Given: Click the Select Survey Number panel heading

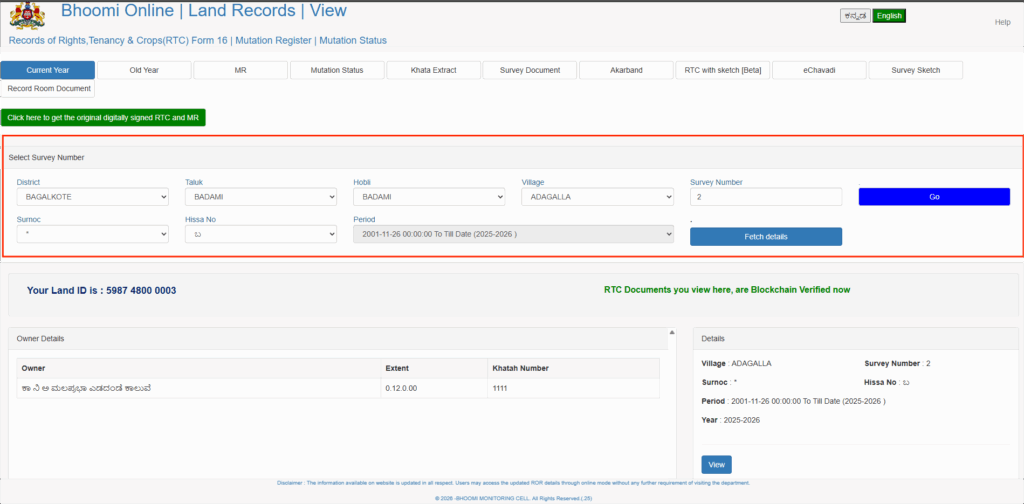Looking at the screenshot, I should 46,157.
